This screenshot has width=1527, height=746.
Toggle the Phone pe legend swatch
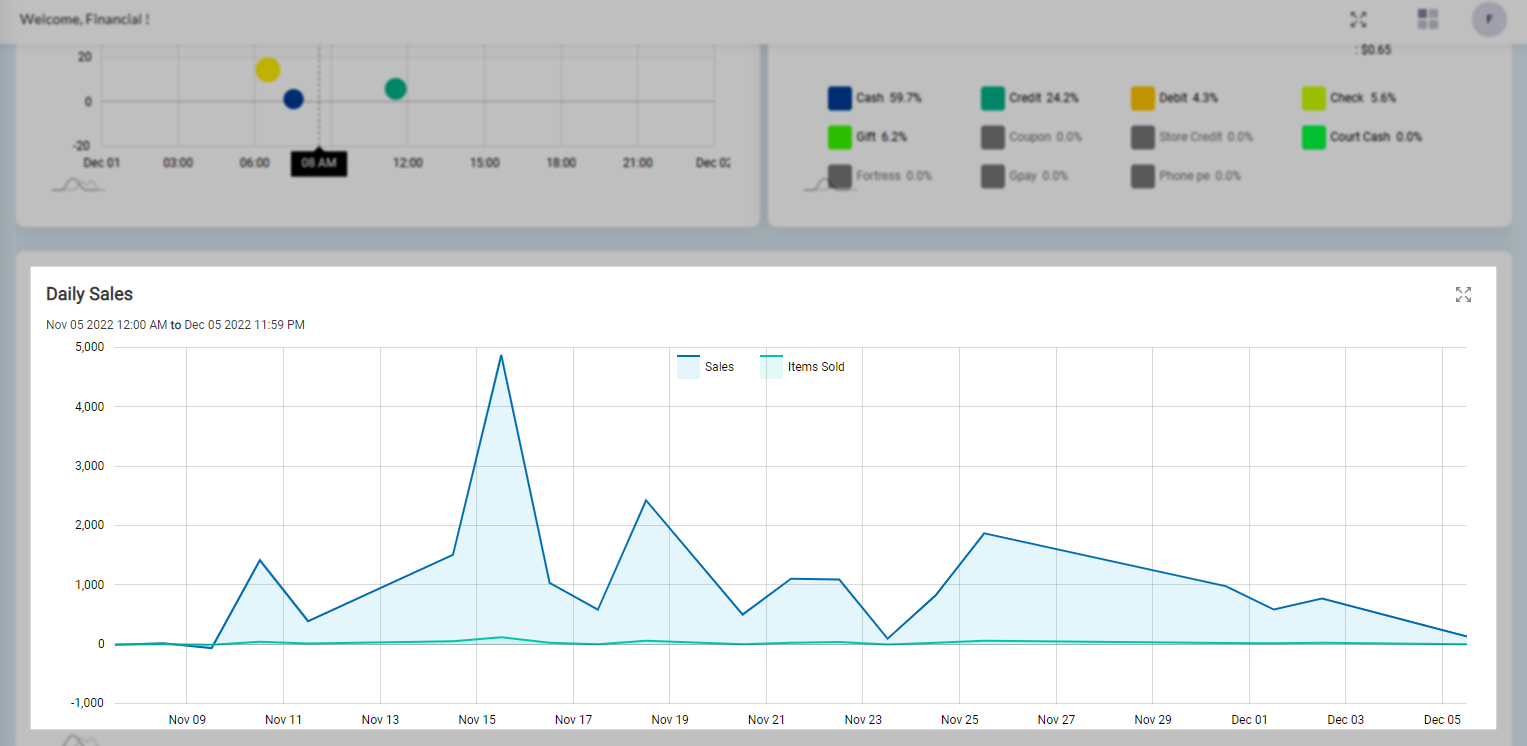(x=1142, y=176)
